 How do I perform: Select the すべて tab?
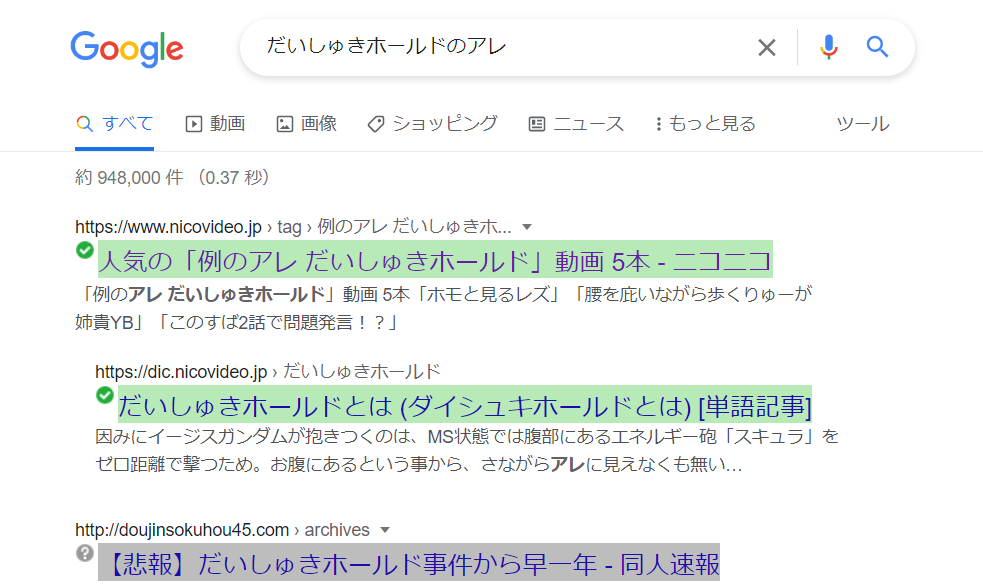tap(115, 123)
